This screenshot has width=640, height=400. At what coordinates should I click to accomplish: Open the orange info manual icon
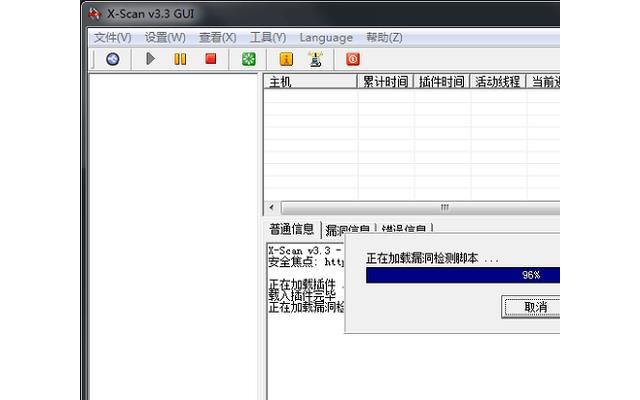(286, 59)
